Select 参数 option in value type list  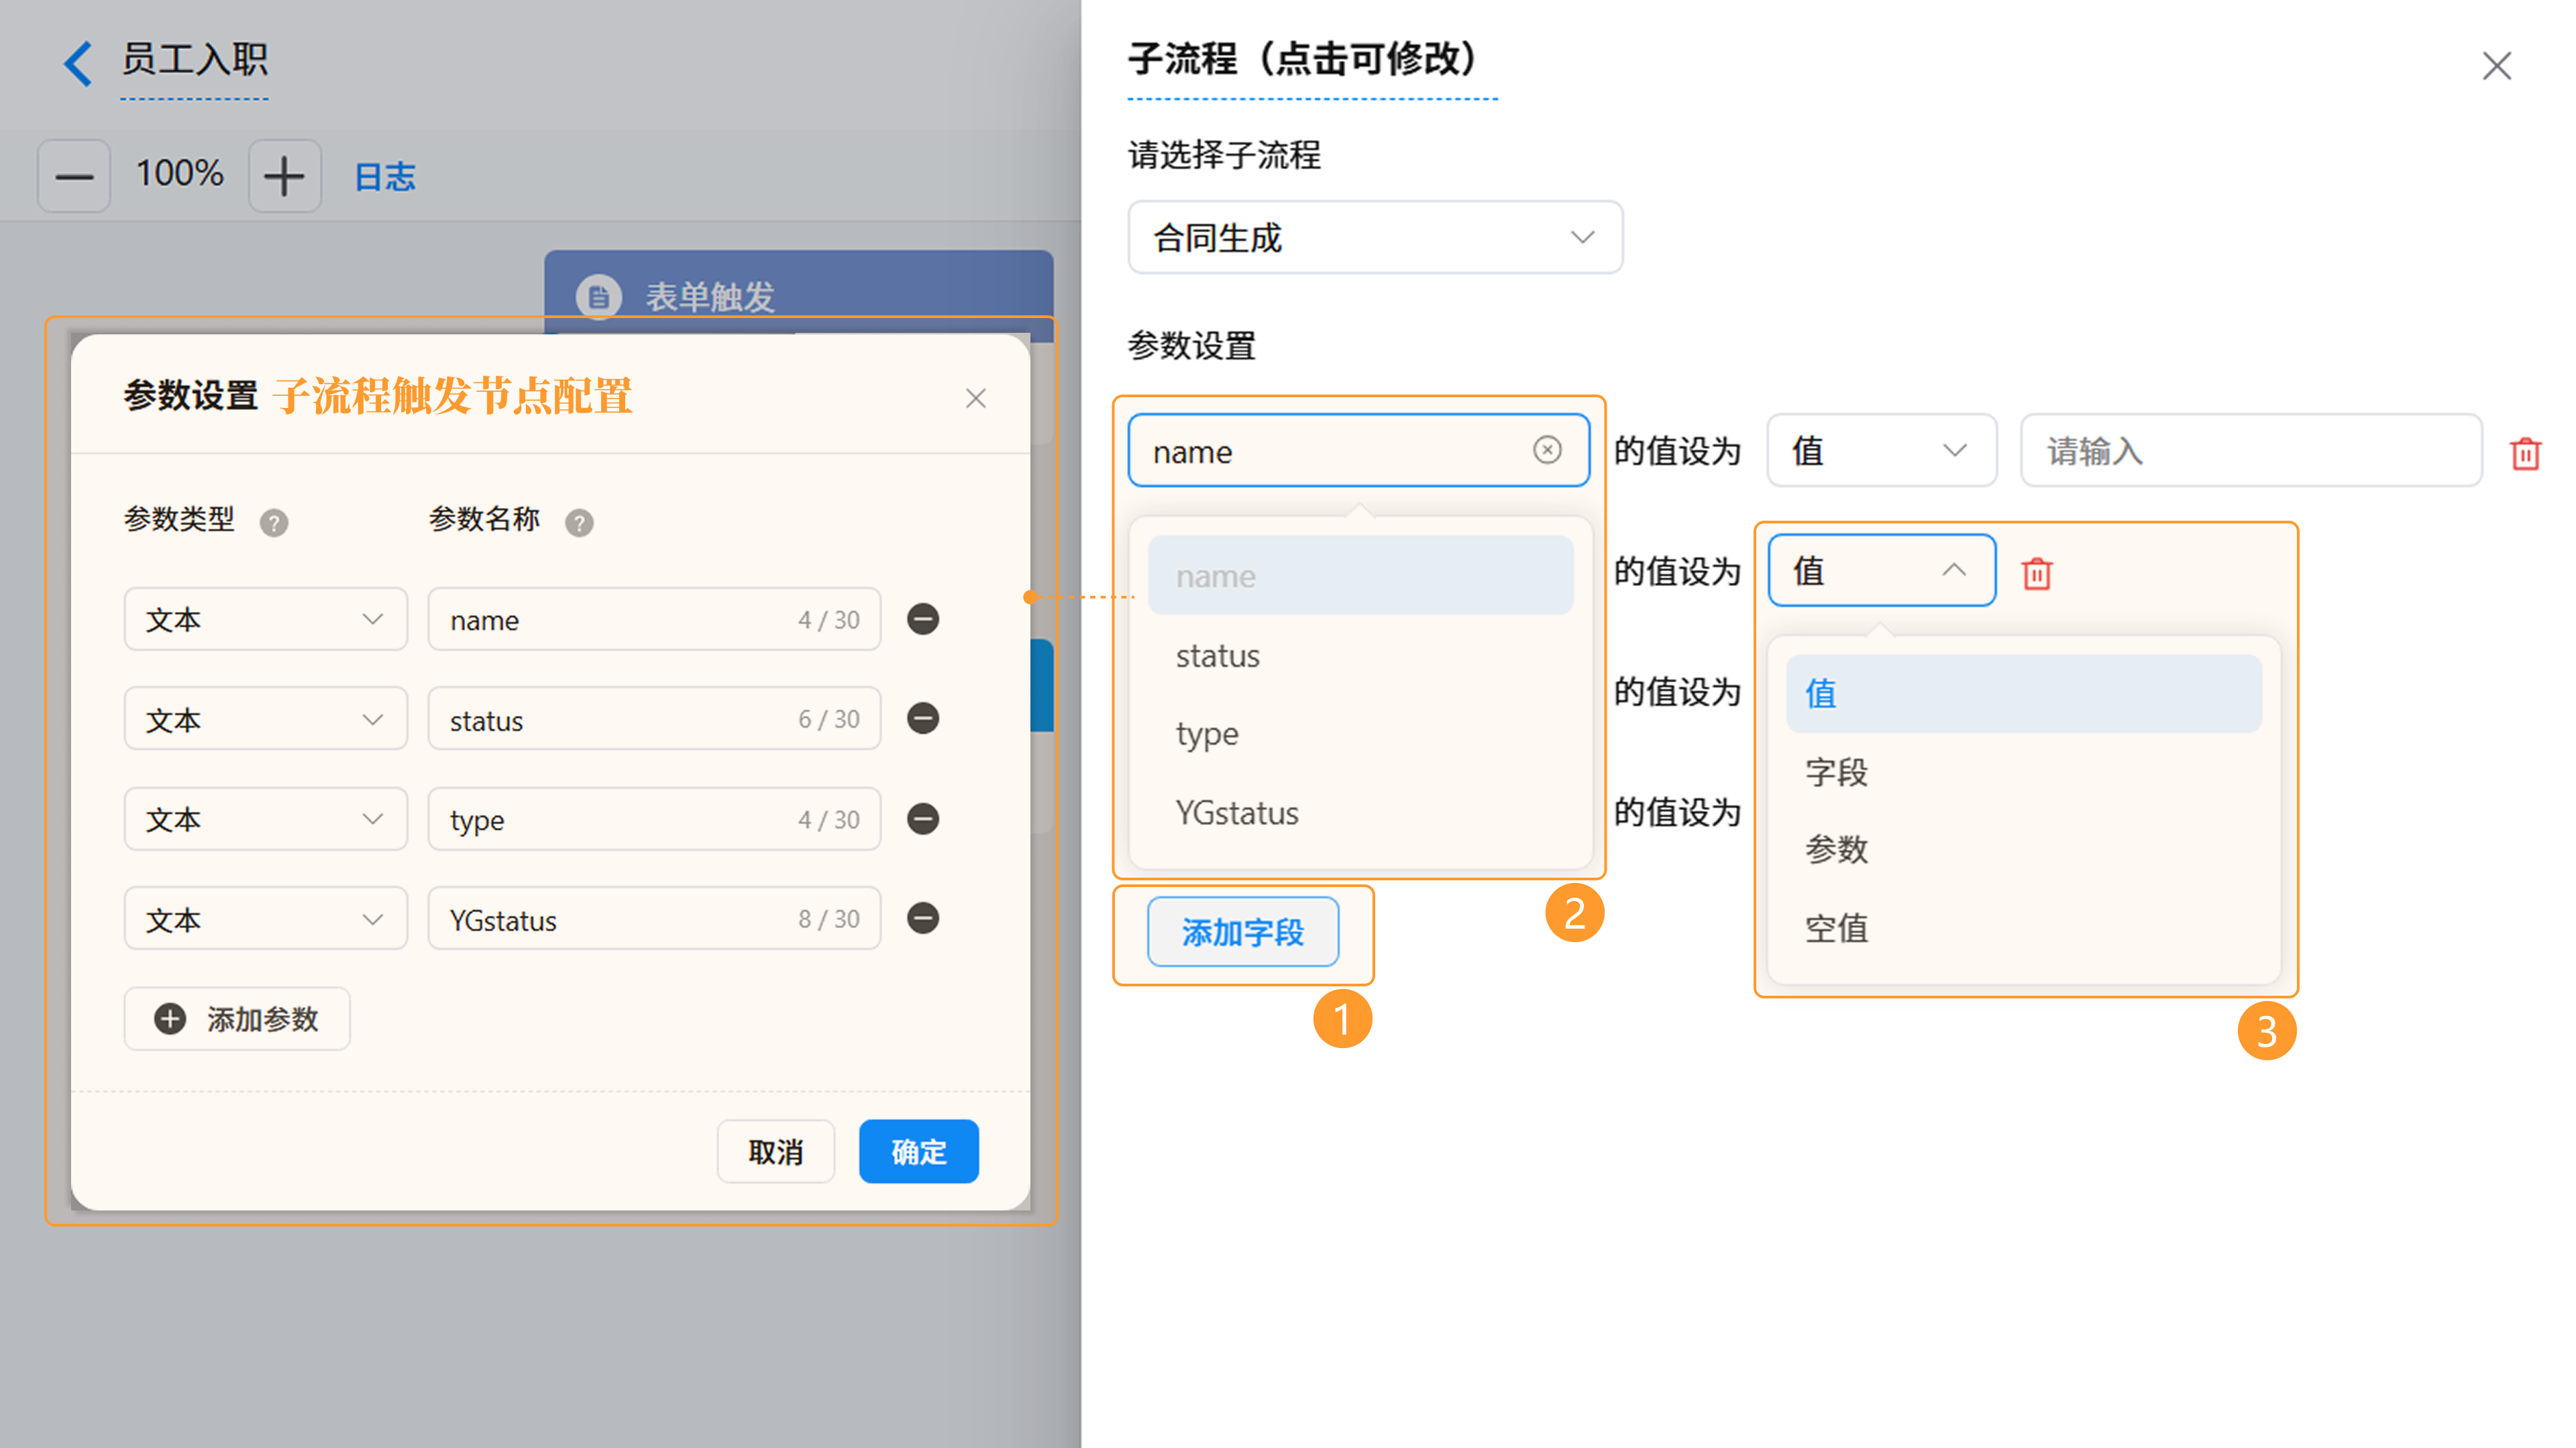pyautogui.click(x=2024, y=850)
